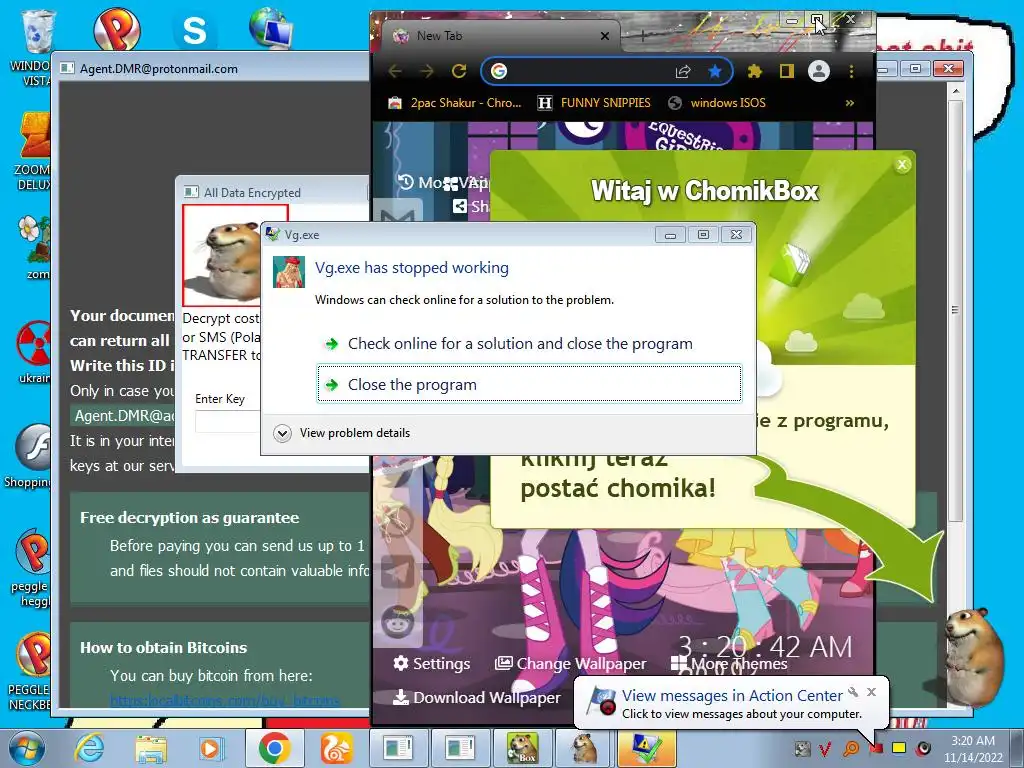
Task: Open Chrome profile avatar
Action: point(818,71)
